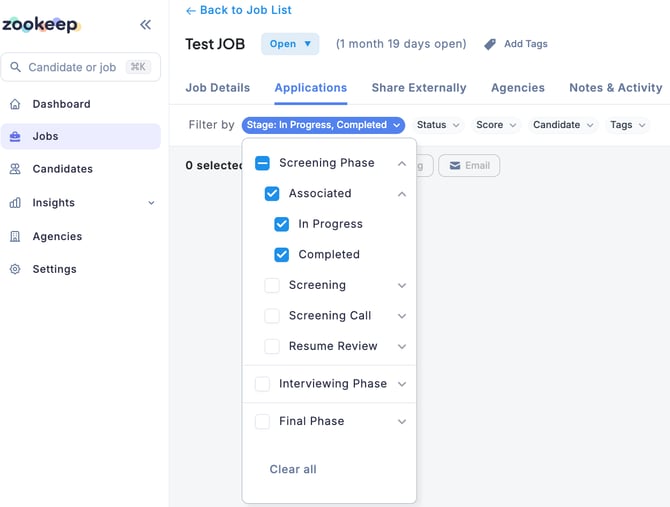Screen dimensions: 670x507
Task: Open the Share Externally tab
Action: 418,88
